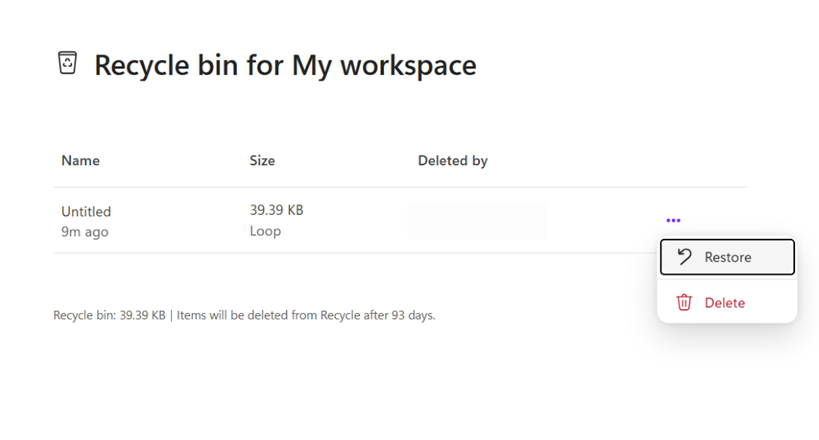This screenshot has height=440, width=819.
Task: Click the red trash icon for Delete
Action: pos(684,303)
